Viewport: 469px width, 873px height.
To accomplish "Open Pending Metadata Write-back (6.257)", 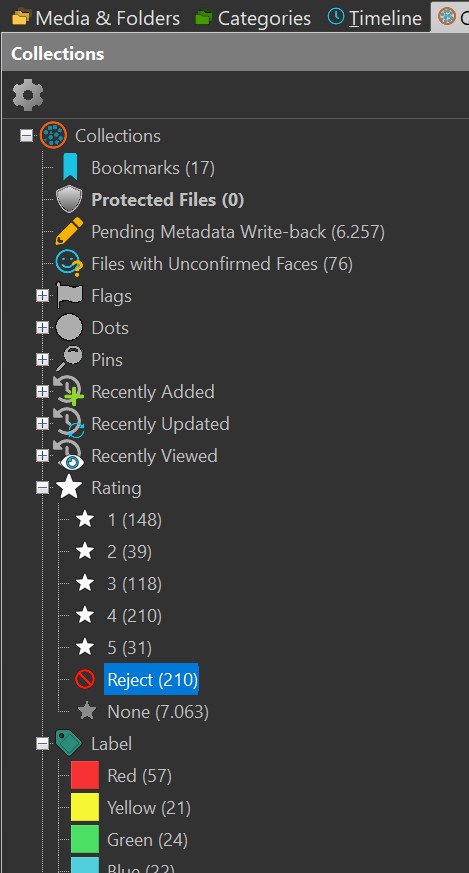I will [238, 232].
